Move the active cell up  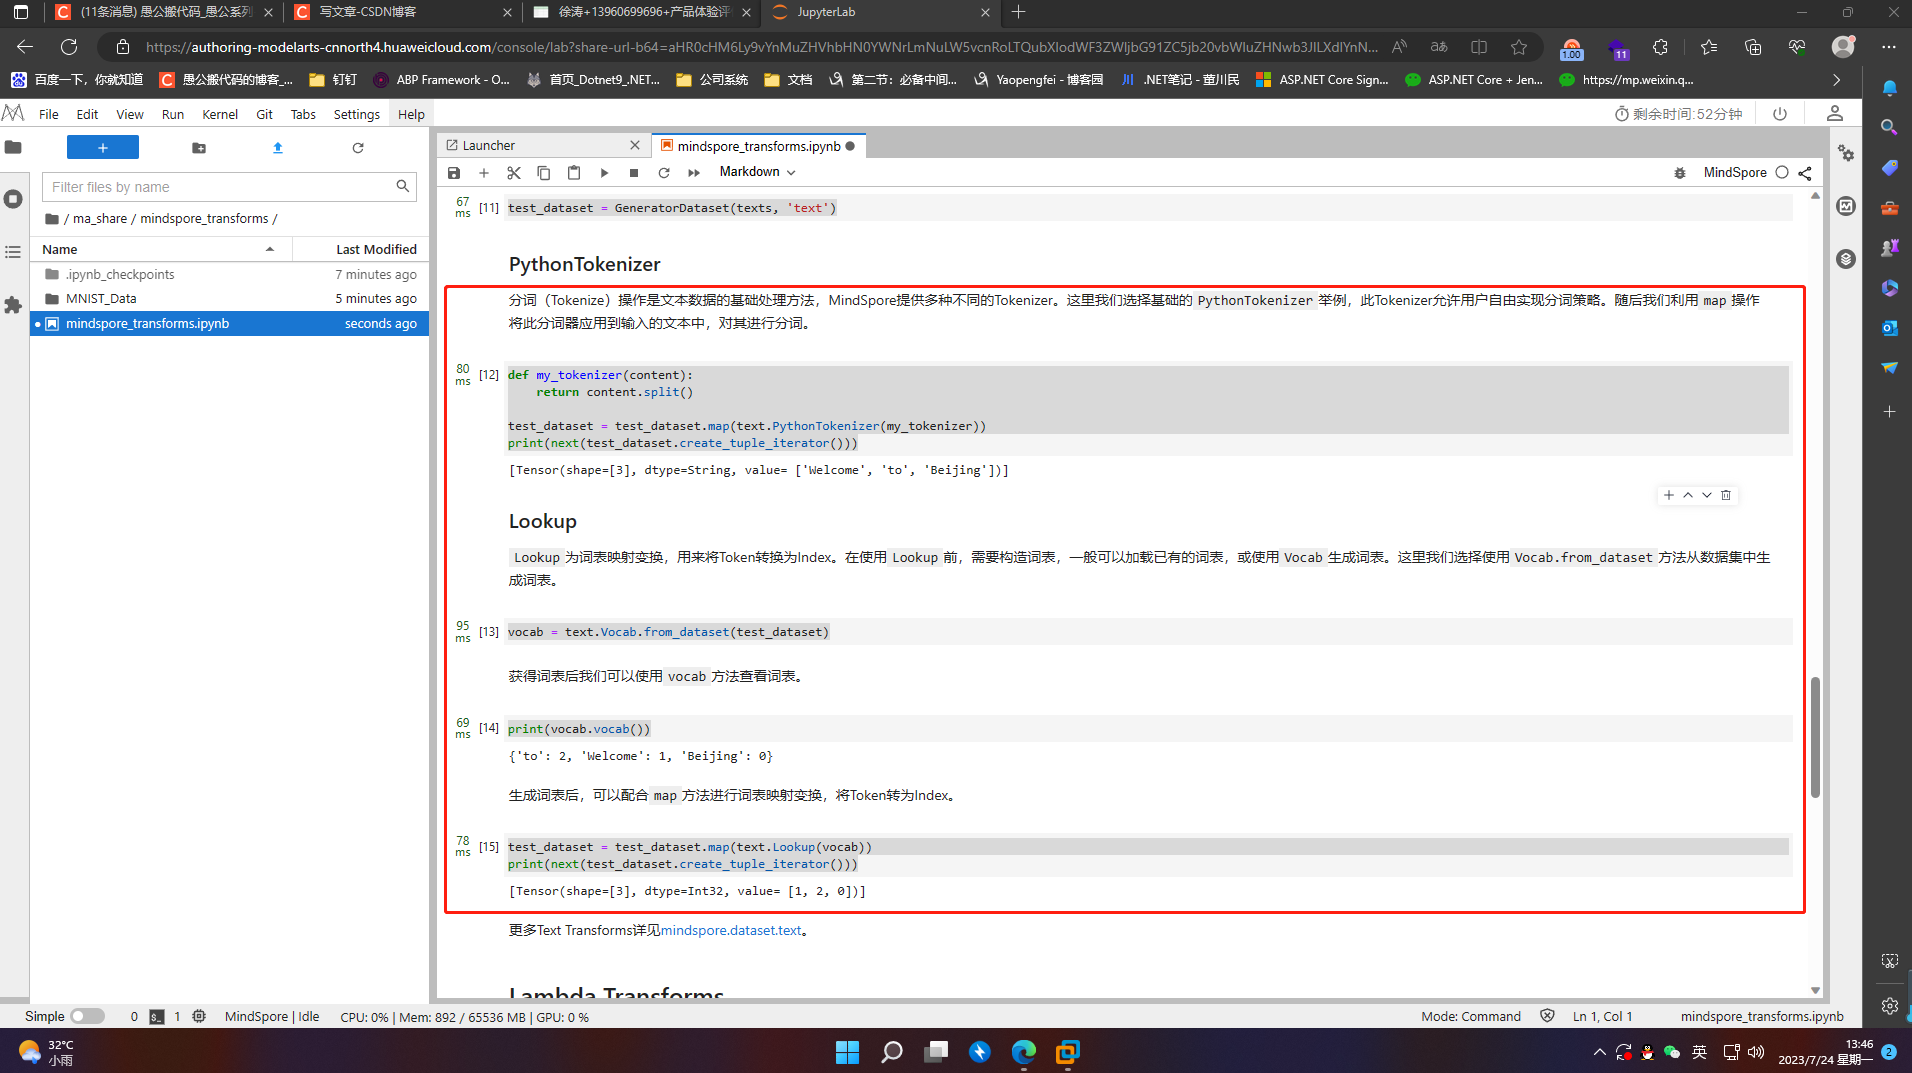point(1688,495)
